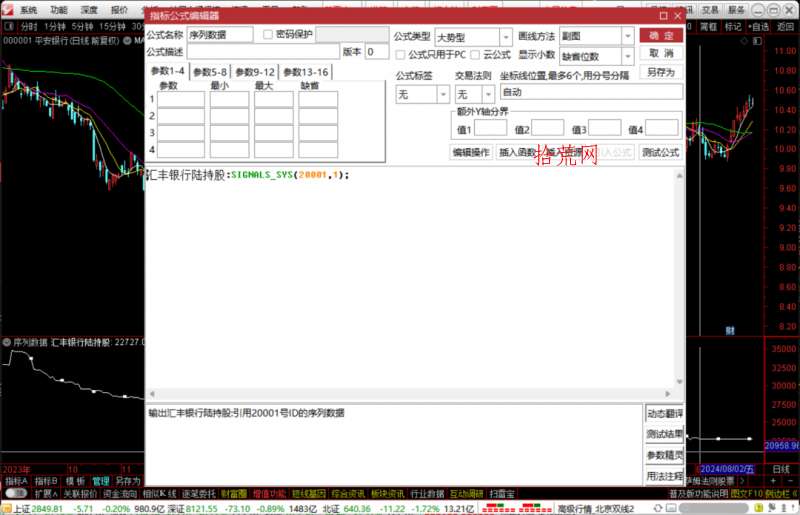Toggle the switch left of 扩展
The image size is (800, 515).
pos(16,494)
